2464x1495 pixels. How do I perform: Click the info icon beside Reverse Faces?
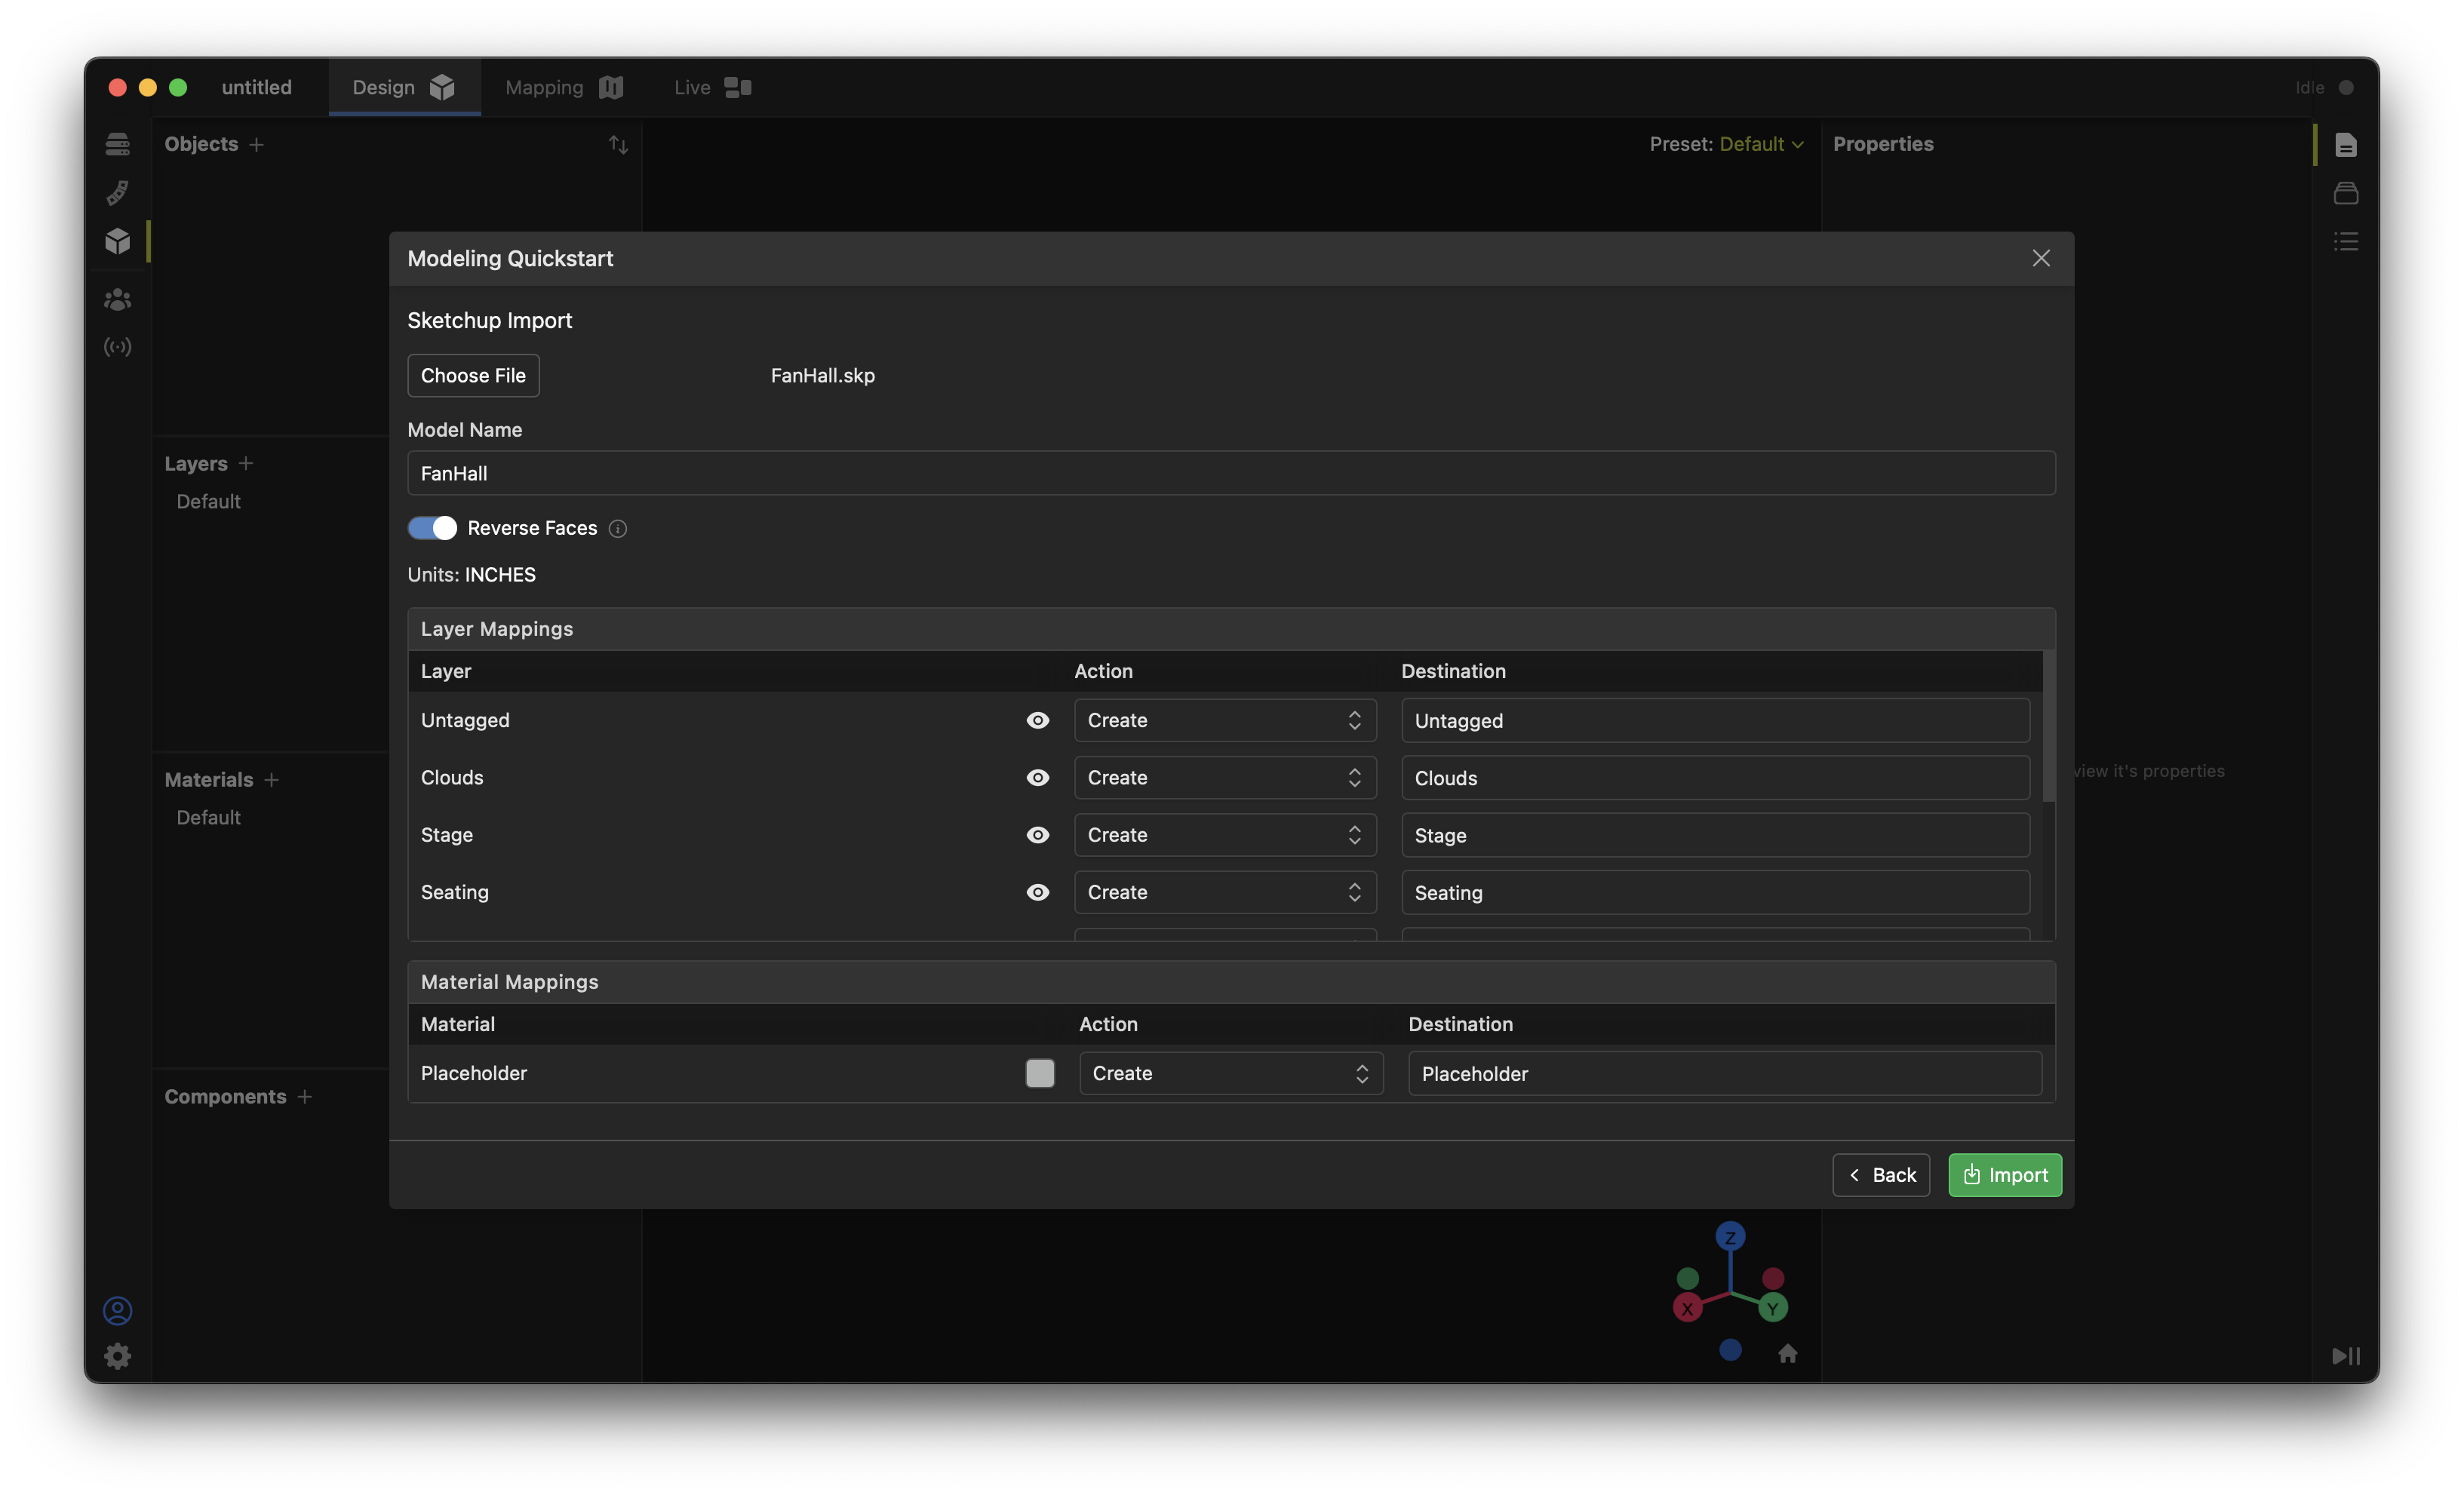point(618,528)
